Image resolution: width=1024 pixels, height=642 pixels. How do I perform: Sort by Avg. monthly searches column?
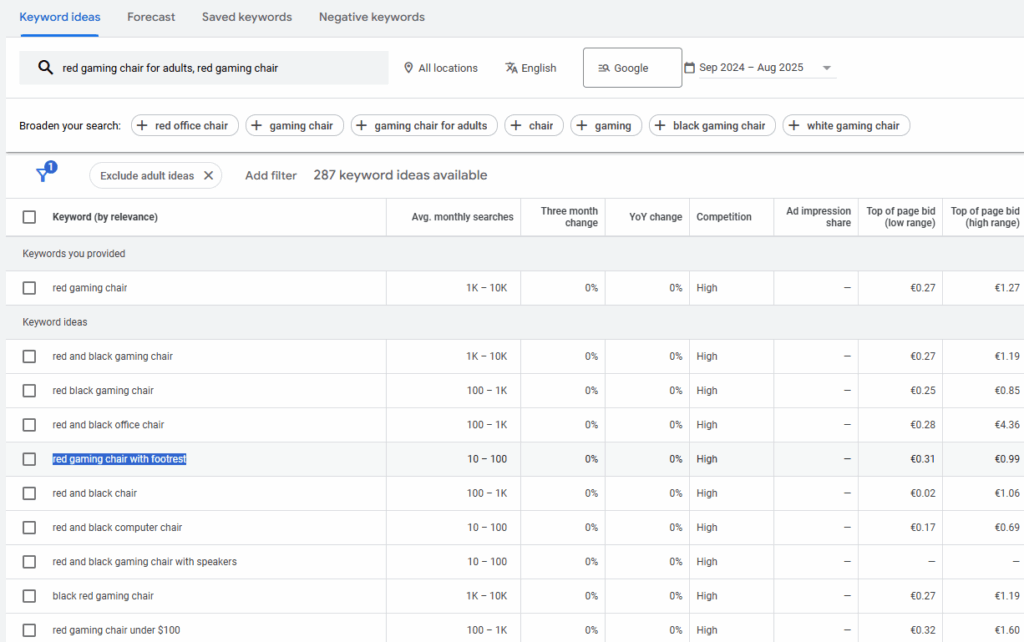(x=462, y=217)
